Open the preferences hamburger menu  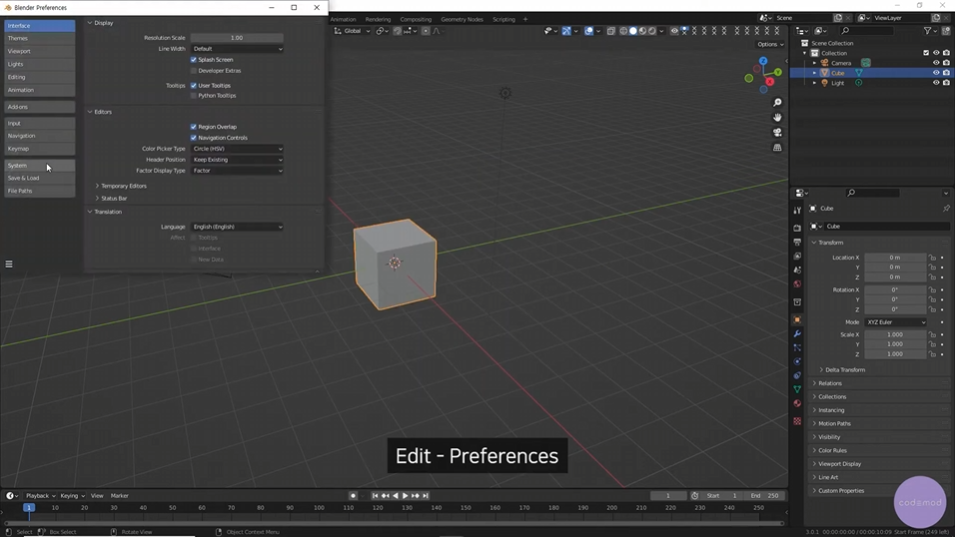point(9,264)
